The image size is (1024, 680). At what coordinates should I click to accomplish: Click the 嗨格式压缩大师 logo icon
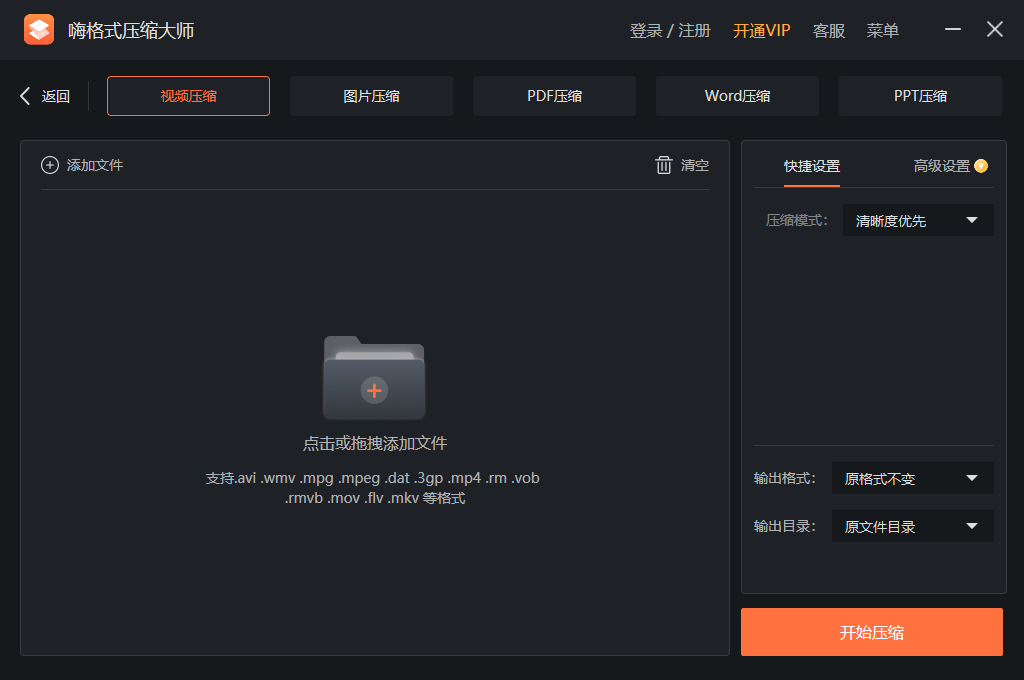point(38,29)
